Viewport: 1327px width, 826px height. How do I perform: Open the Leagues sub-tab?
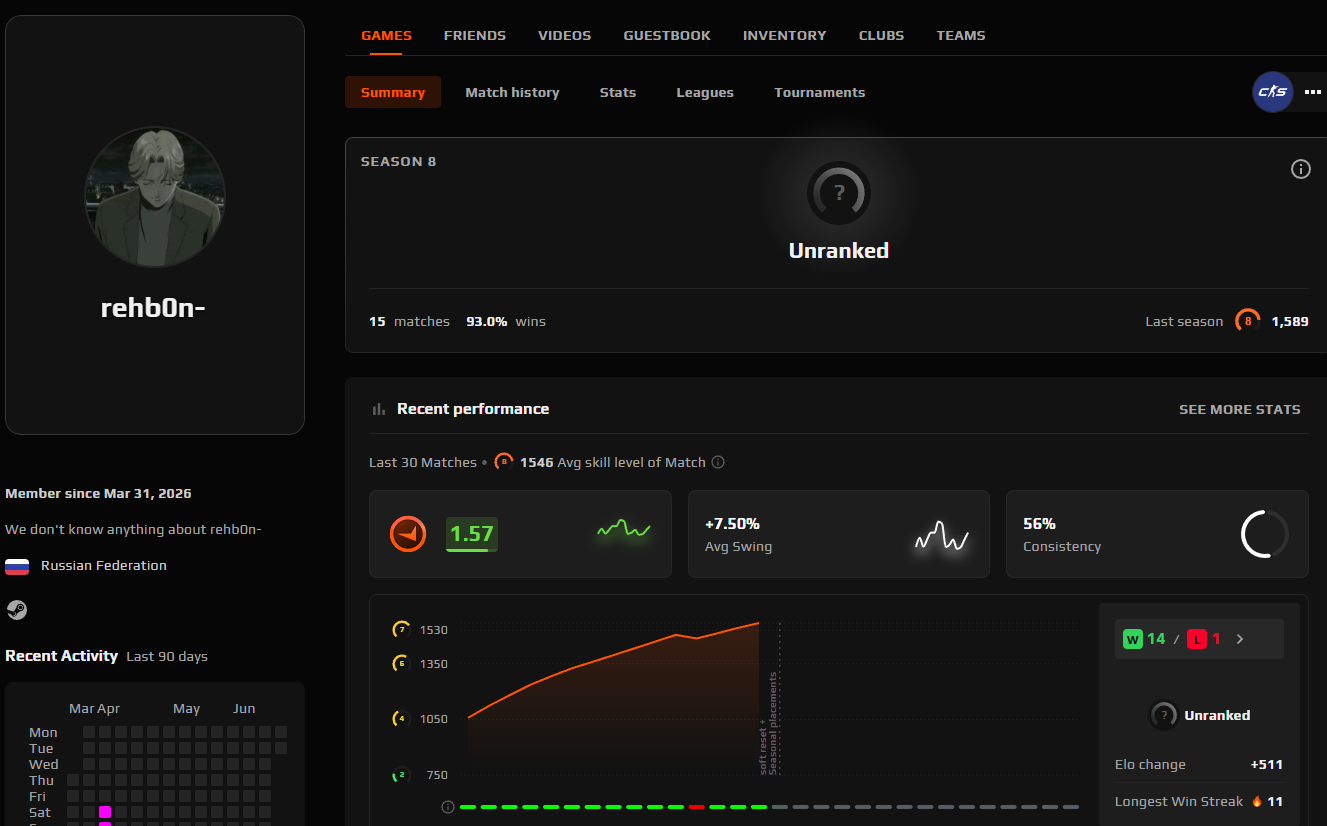tap(705, 92)
